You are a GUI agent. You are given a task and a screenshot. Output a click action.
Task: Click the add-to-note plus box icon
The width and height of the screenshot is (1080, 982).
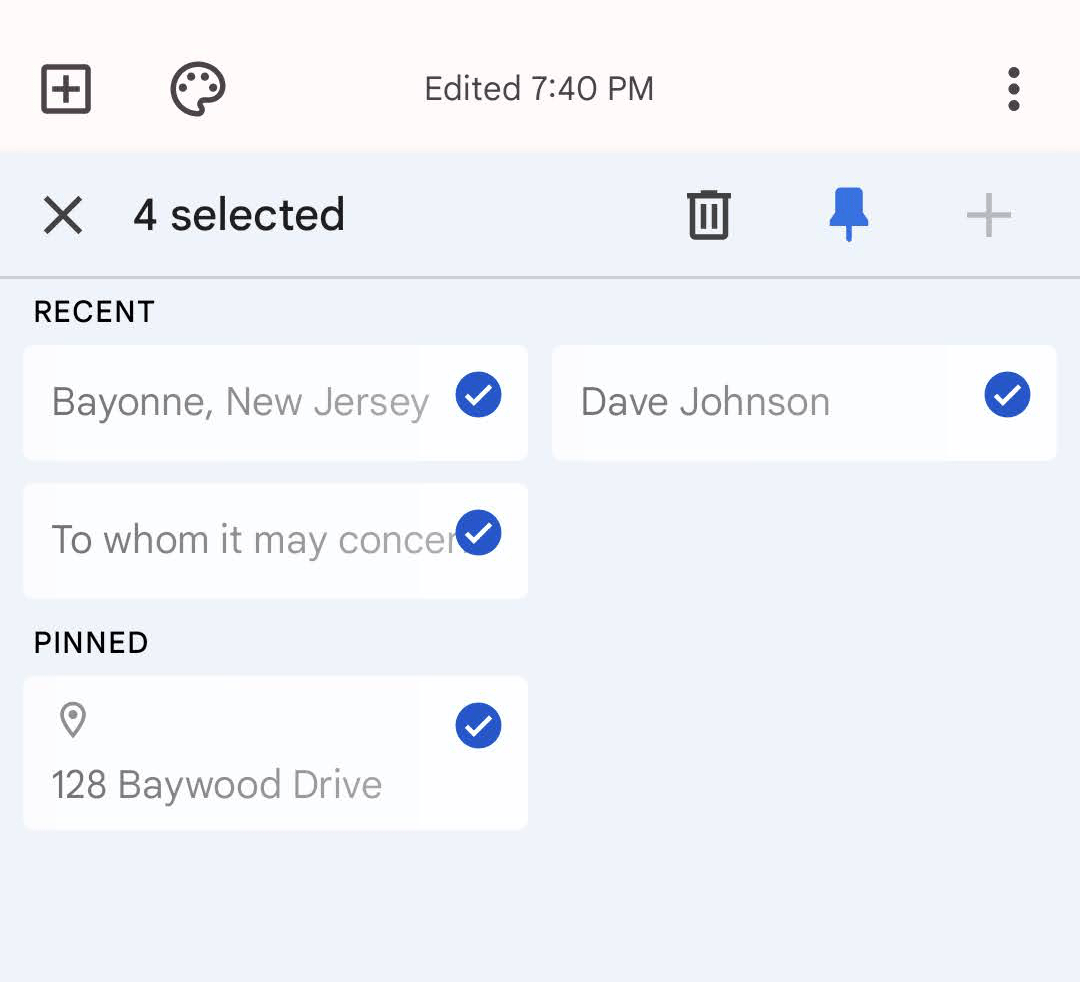pos(65,88)
